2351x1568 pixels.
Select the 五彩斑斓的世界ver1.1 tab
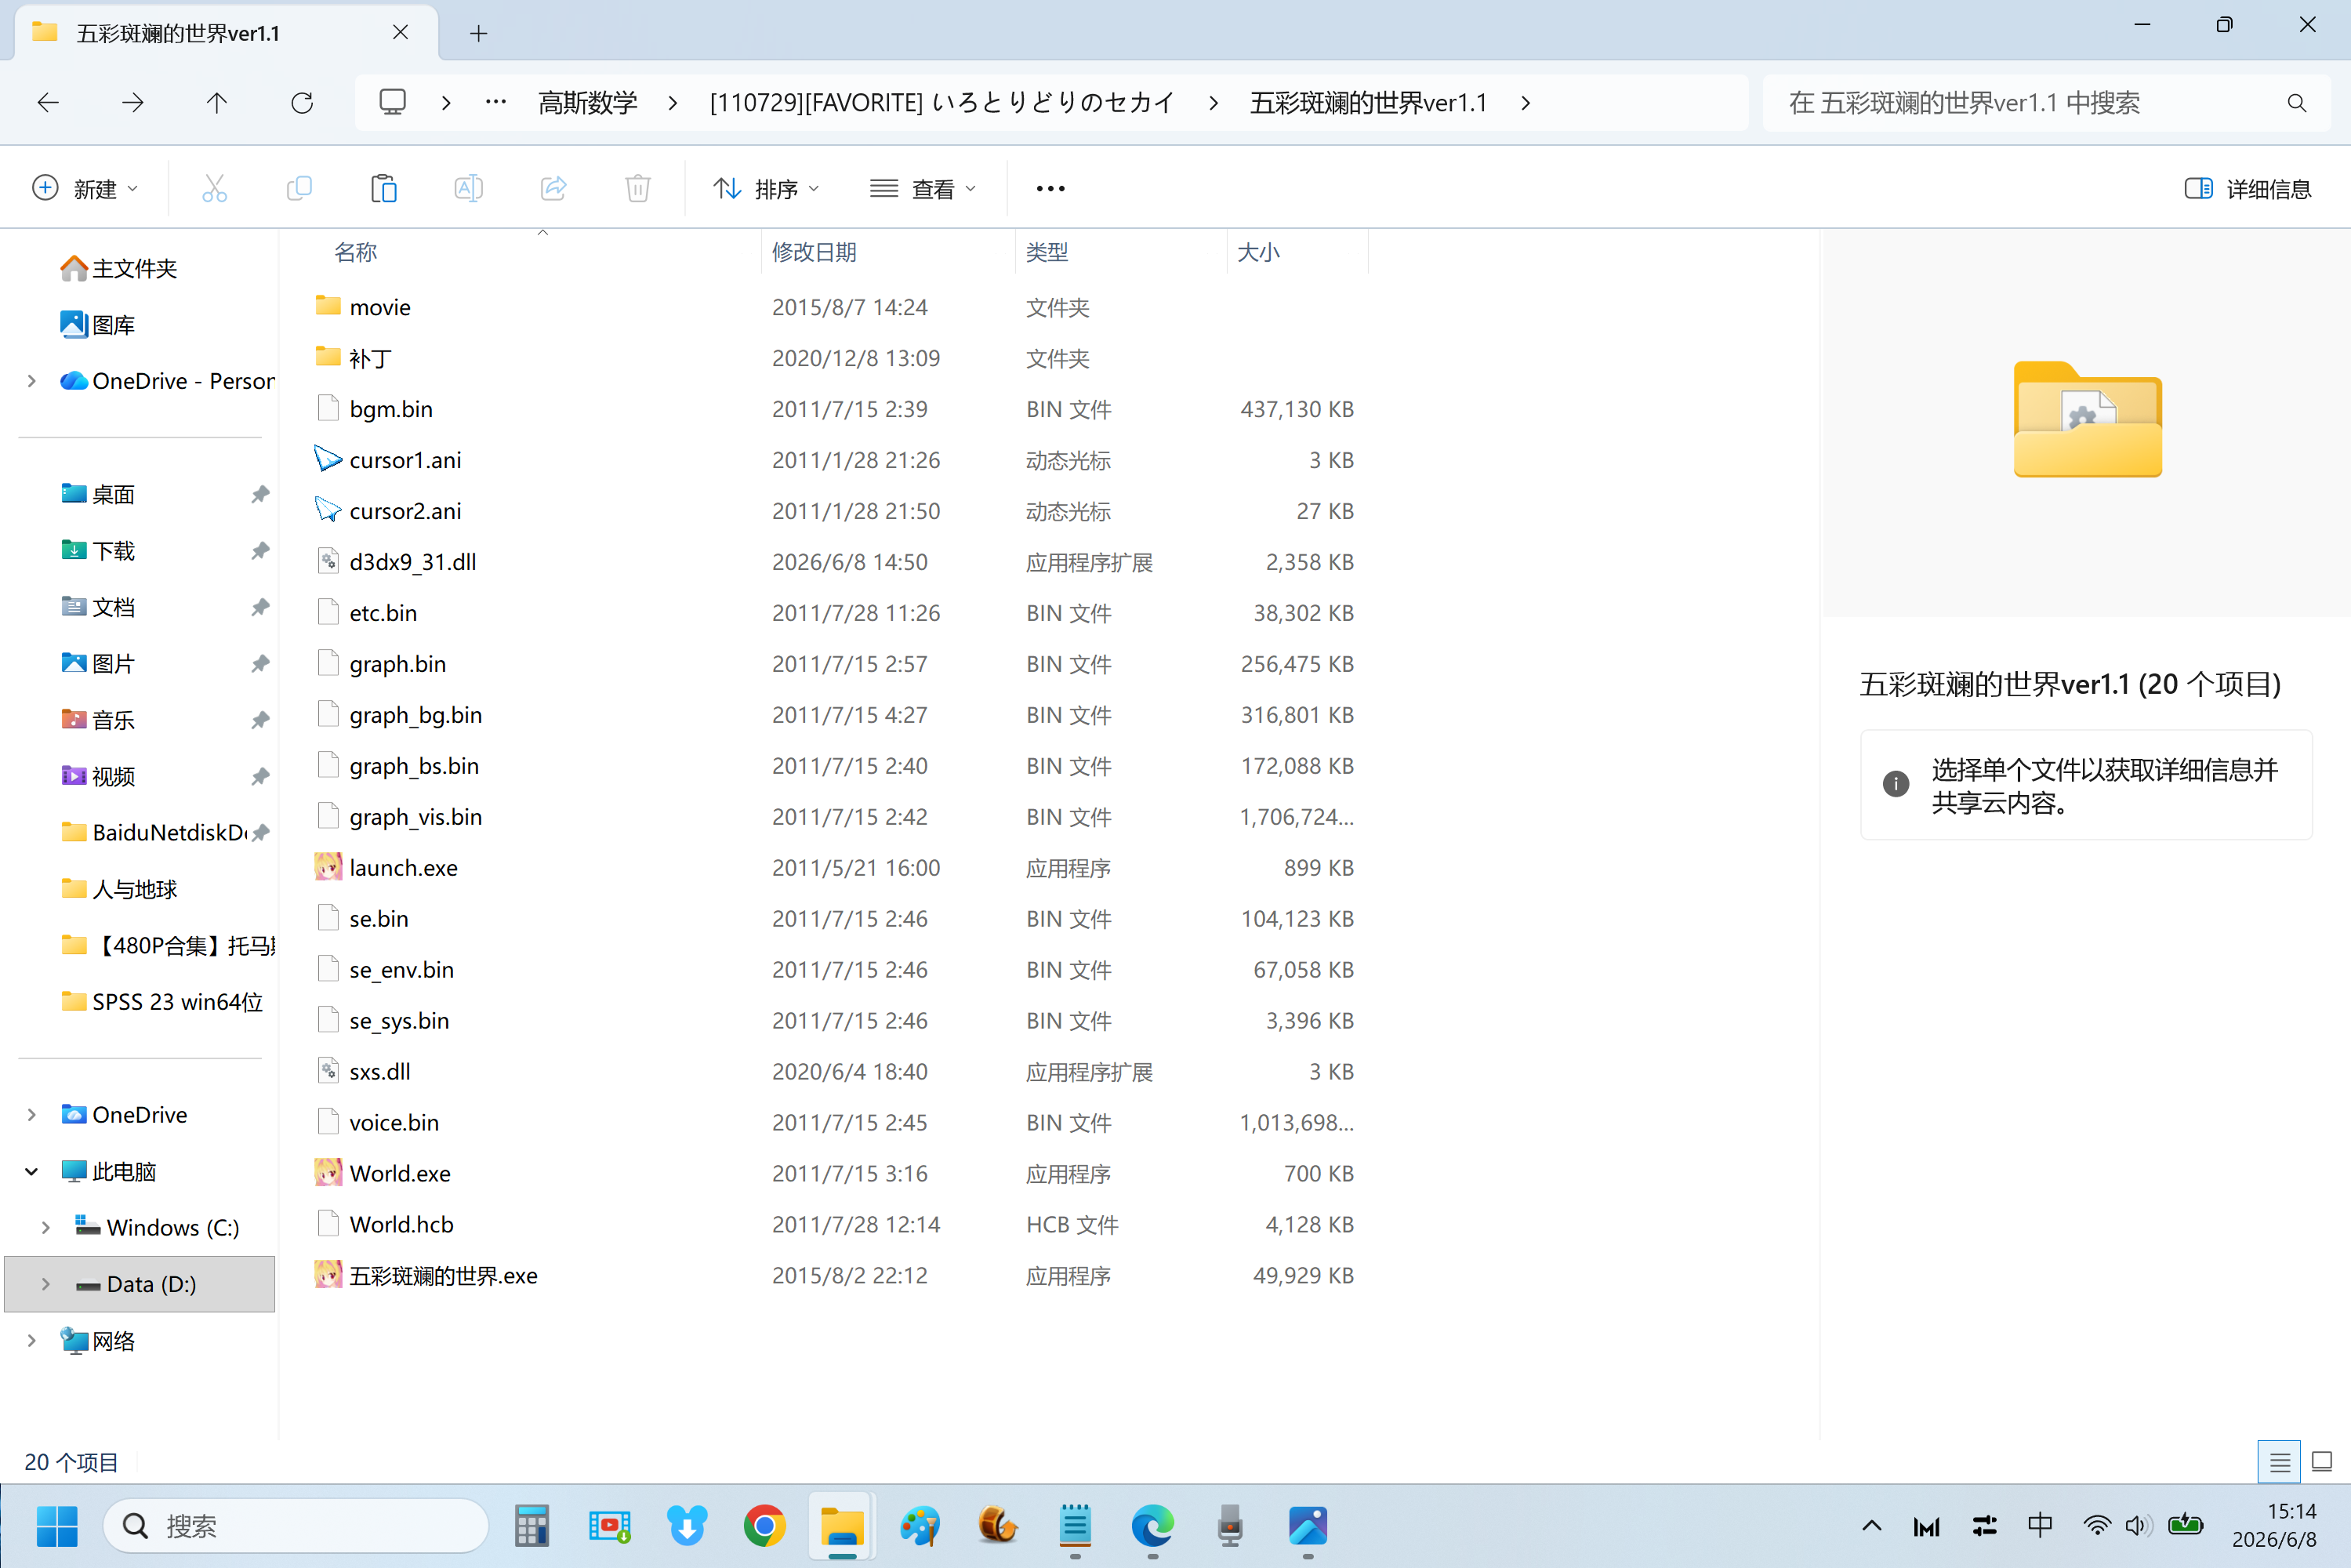tap(225, 33)
